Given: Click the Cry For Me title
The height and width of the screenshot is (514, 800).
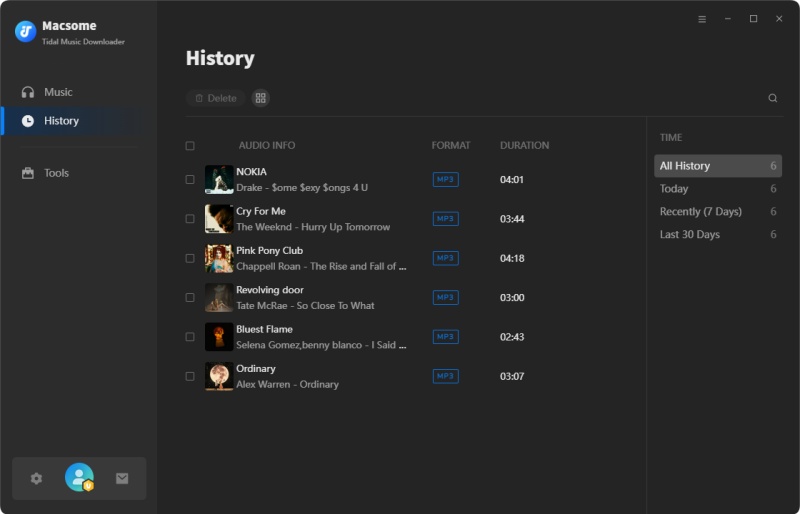Looking at the screenshot, I should click(261, 211).
